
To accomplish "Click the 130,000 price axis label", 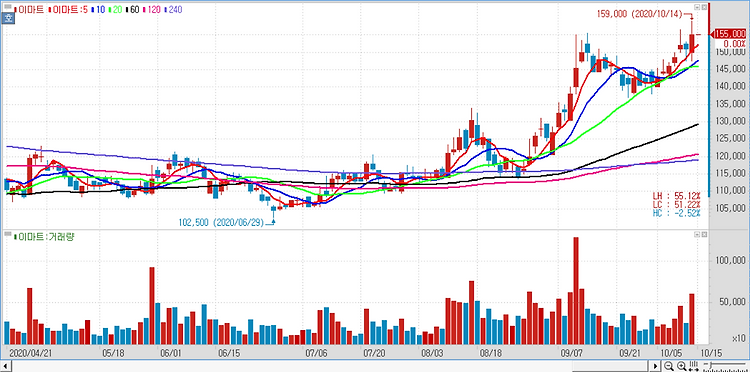I will (731, 121).
